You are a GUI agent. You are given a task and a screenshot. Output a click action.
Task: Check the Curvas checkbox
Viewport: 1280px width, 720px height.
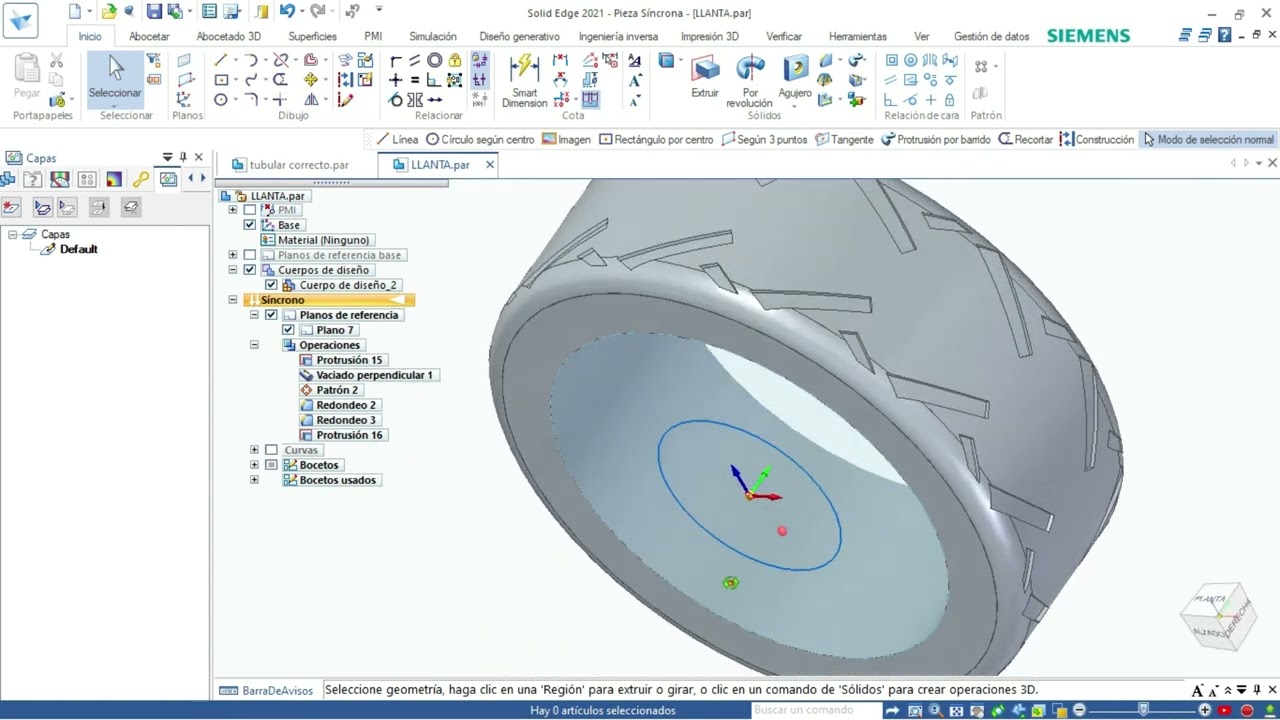tap(271, 450)
